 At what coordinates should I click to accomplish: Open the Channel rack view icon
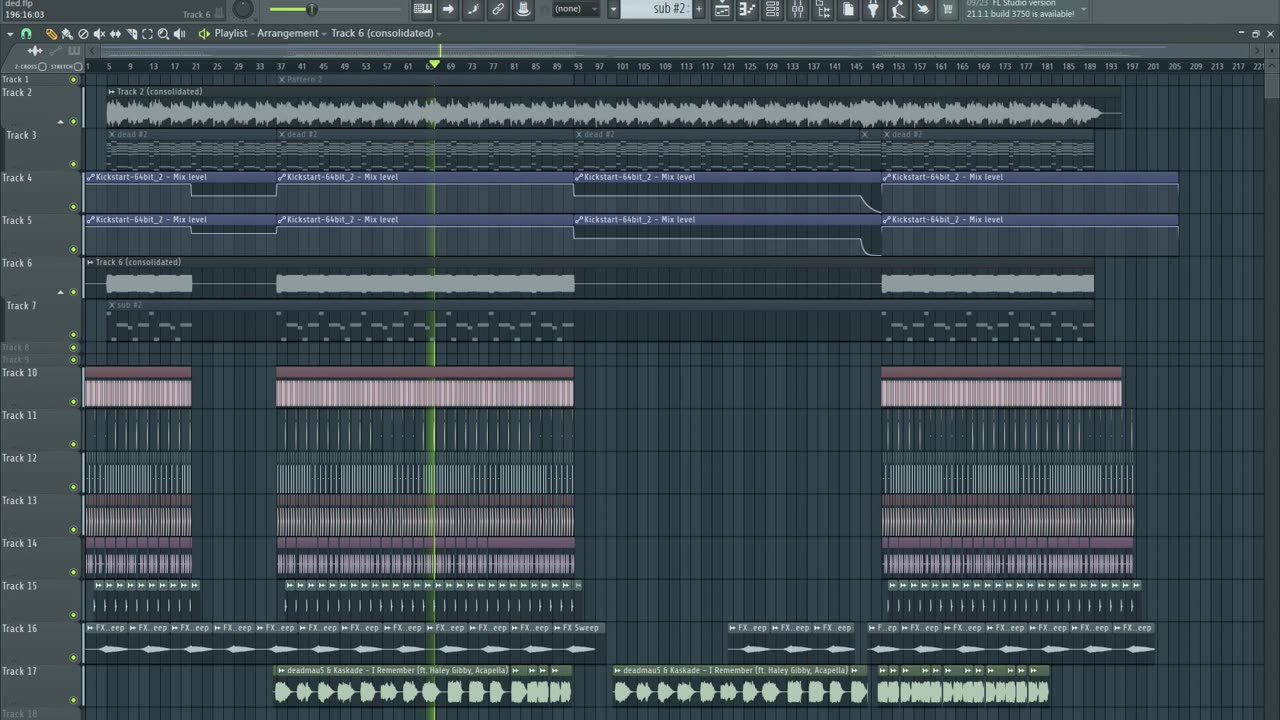click(x=772, y=9)
